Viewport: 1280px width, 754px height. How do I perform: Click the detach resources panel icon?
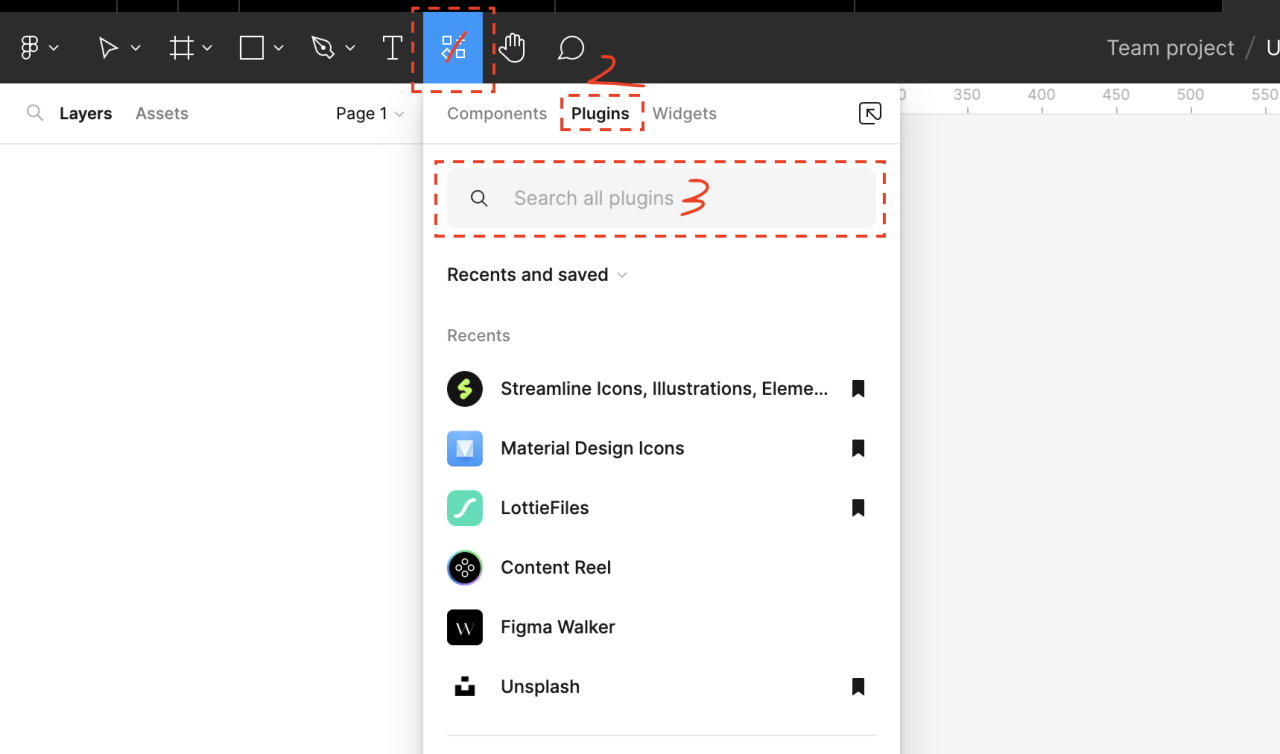coord(870,114)
